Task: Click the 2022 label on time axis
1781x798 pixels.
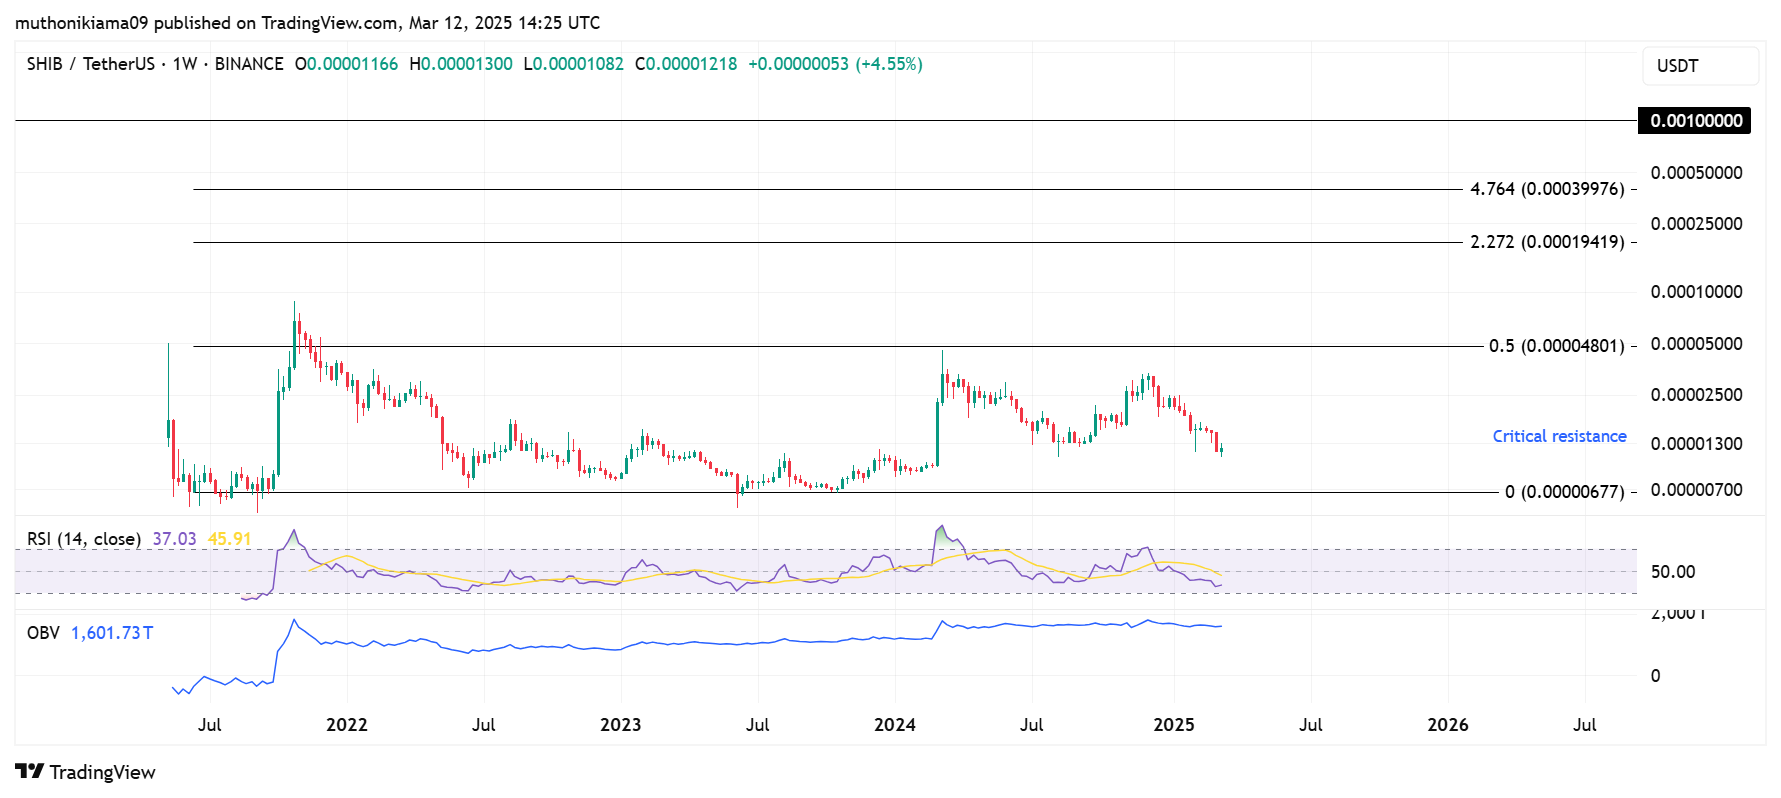Action: point(347,725)
